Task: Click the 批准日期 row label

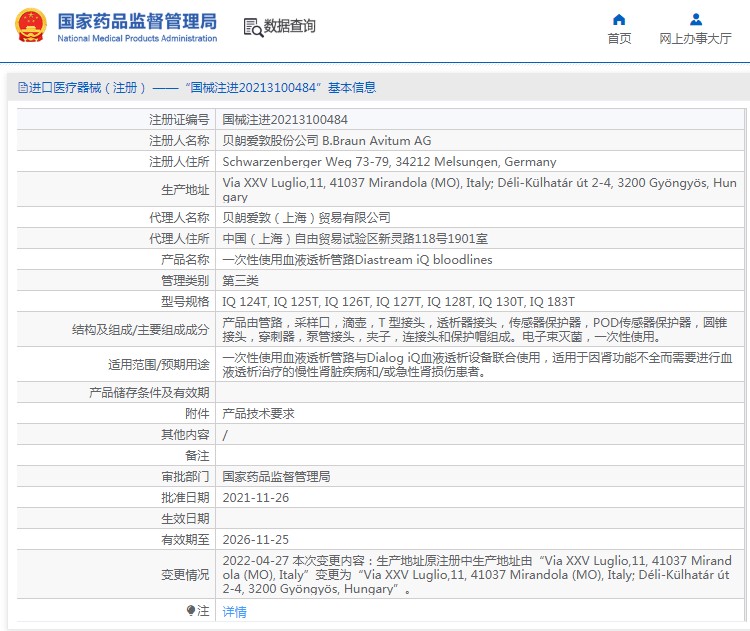Action: pyautogui.click(x=185, y=498)
